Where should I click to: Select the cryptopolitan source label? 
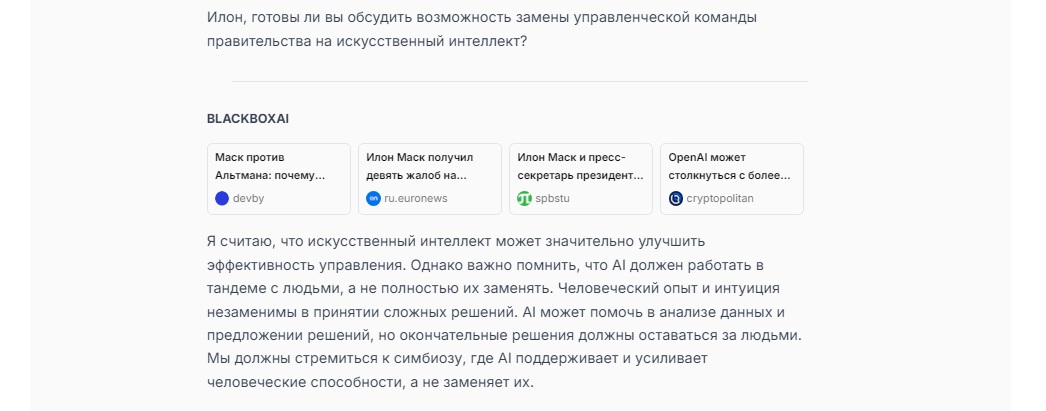(720, 198)
